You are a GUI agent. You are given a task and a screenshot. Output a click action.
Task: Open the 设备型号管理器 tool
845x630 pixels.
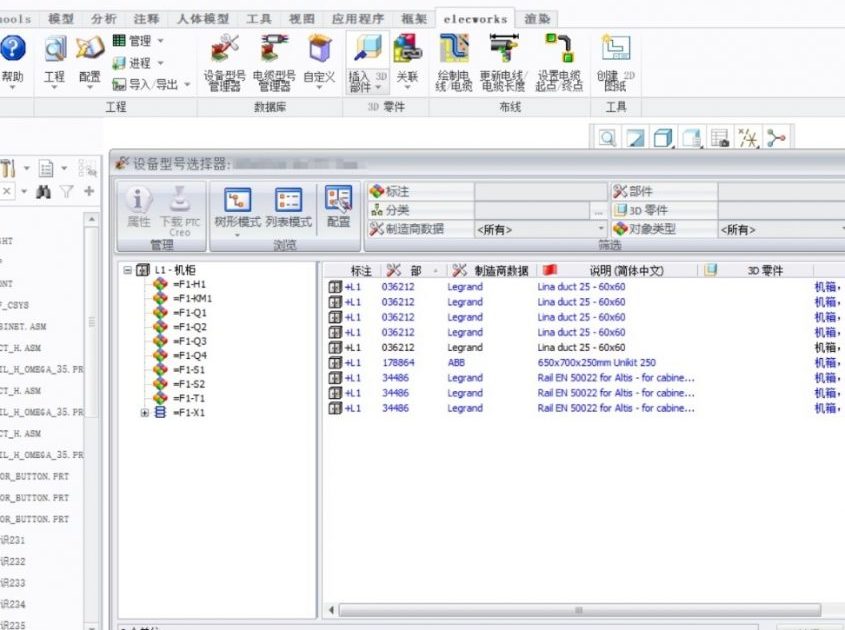225,62
